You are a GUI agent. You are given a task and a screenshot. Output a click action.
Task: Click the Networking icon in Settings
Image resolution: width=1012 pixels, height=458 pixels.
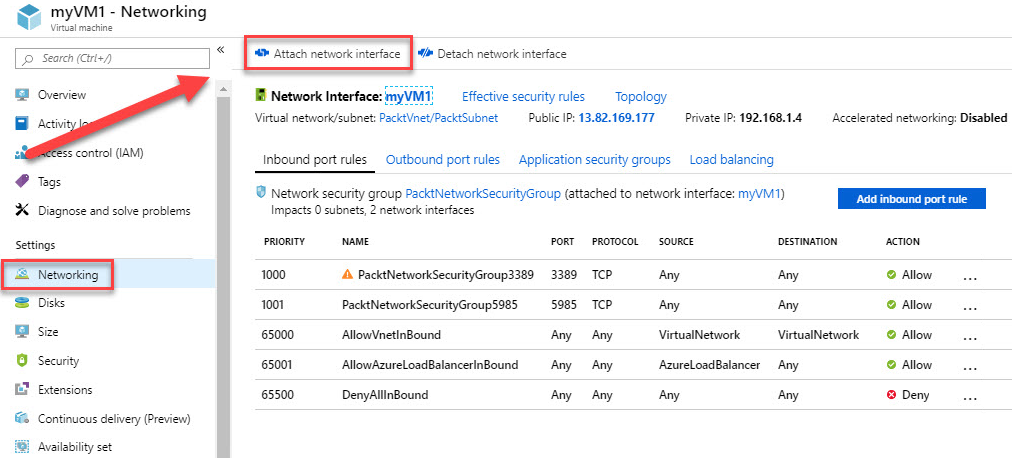coord(22,275)
